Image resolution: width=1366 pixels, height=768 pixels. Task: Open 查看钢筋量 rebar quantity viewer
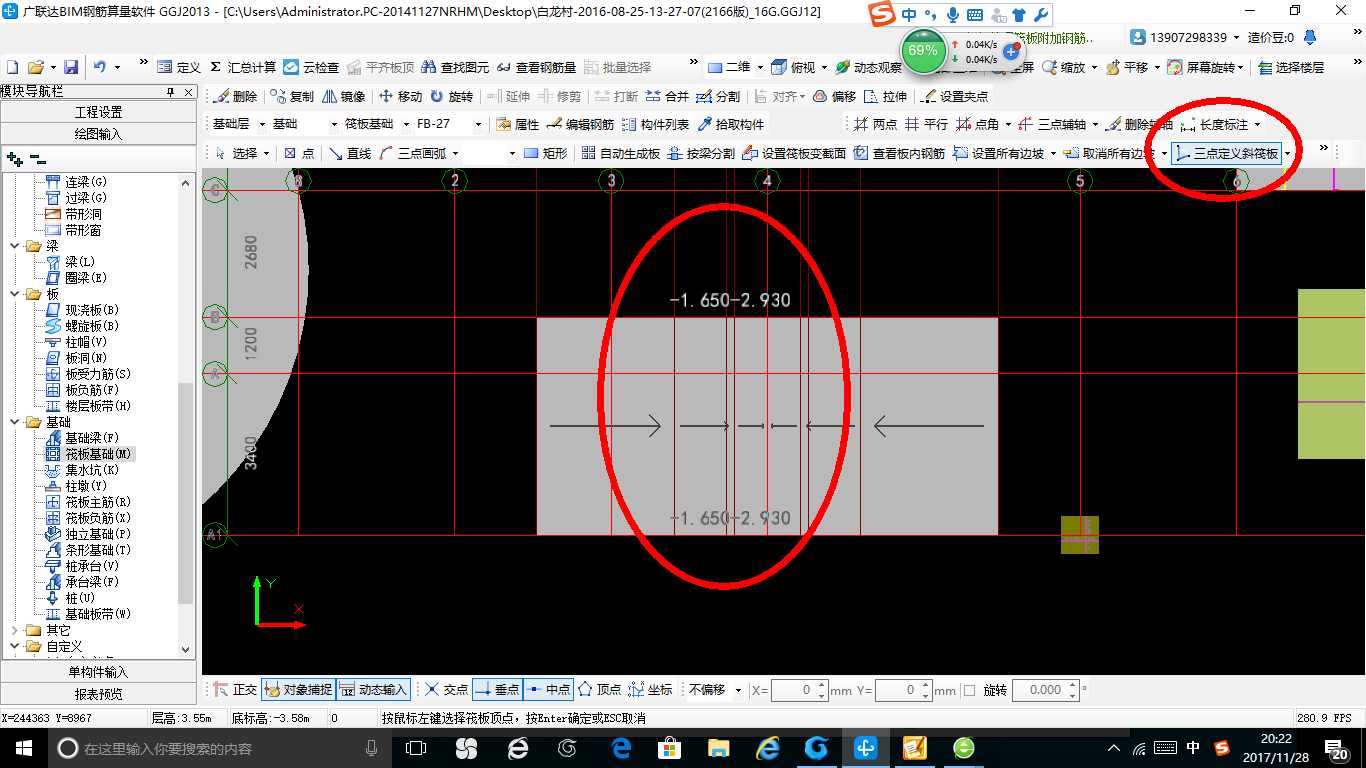coord(537,67)
